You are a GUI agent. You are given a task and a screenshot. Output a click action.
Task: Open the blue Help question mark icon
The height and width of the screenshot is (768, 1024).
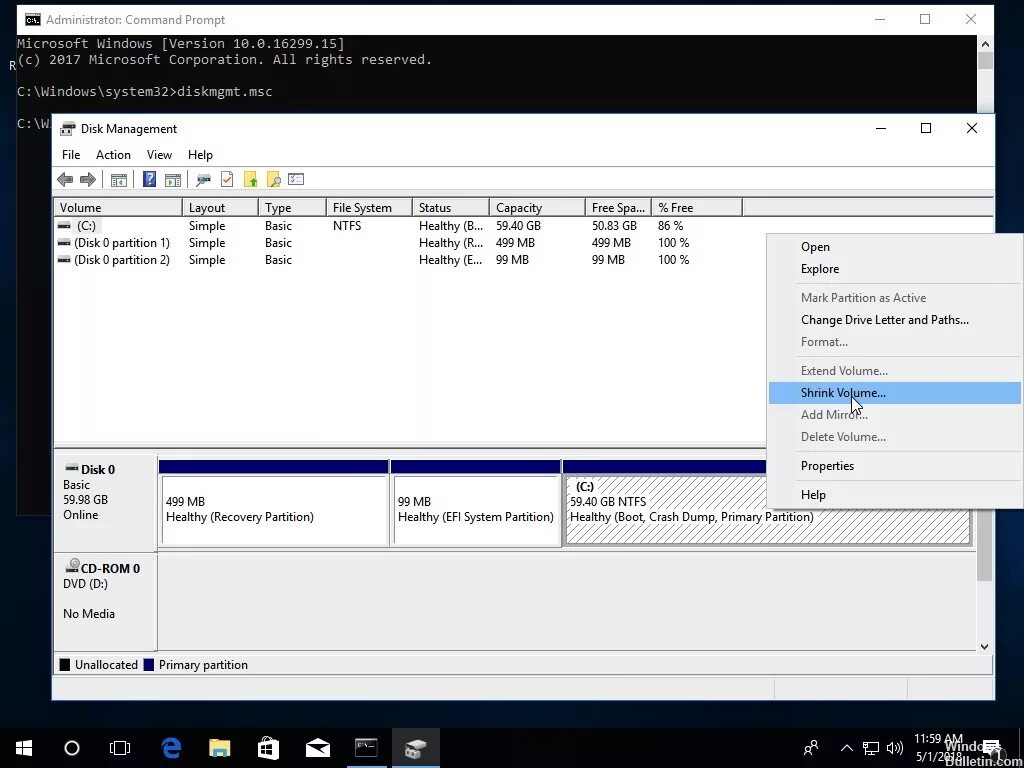coord(150,179)
